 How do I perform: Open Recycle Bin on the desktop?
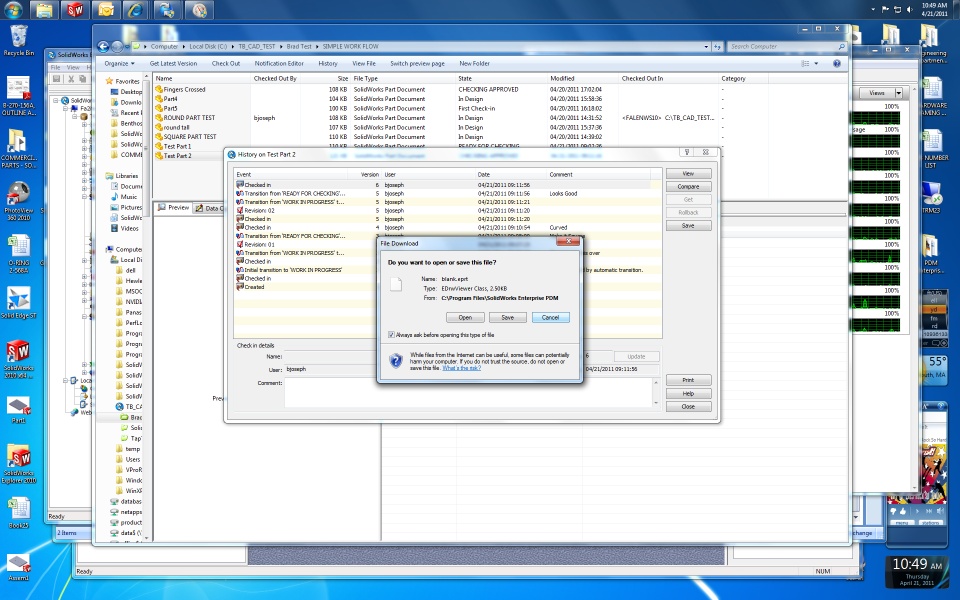[18, 40]
